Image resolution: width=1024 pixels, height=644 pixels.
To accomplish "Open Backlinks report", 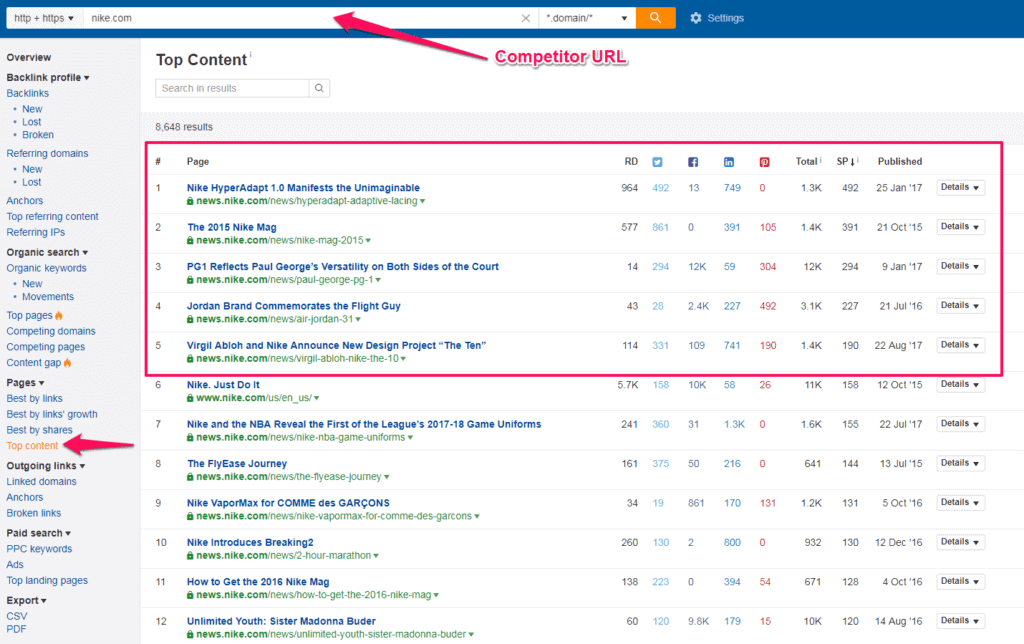I will (x=27, y=93).
